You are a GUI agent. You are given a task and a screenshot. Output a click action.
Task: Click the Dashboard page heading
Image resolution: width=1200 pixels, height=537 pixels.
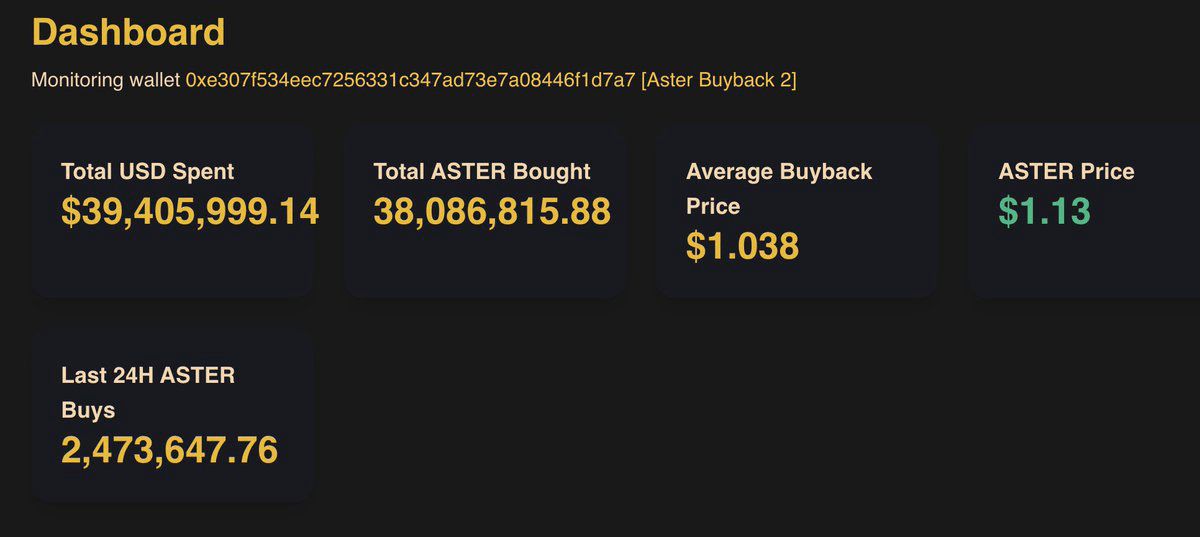click(128, 32)
